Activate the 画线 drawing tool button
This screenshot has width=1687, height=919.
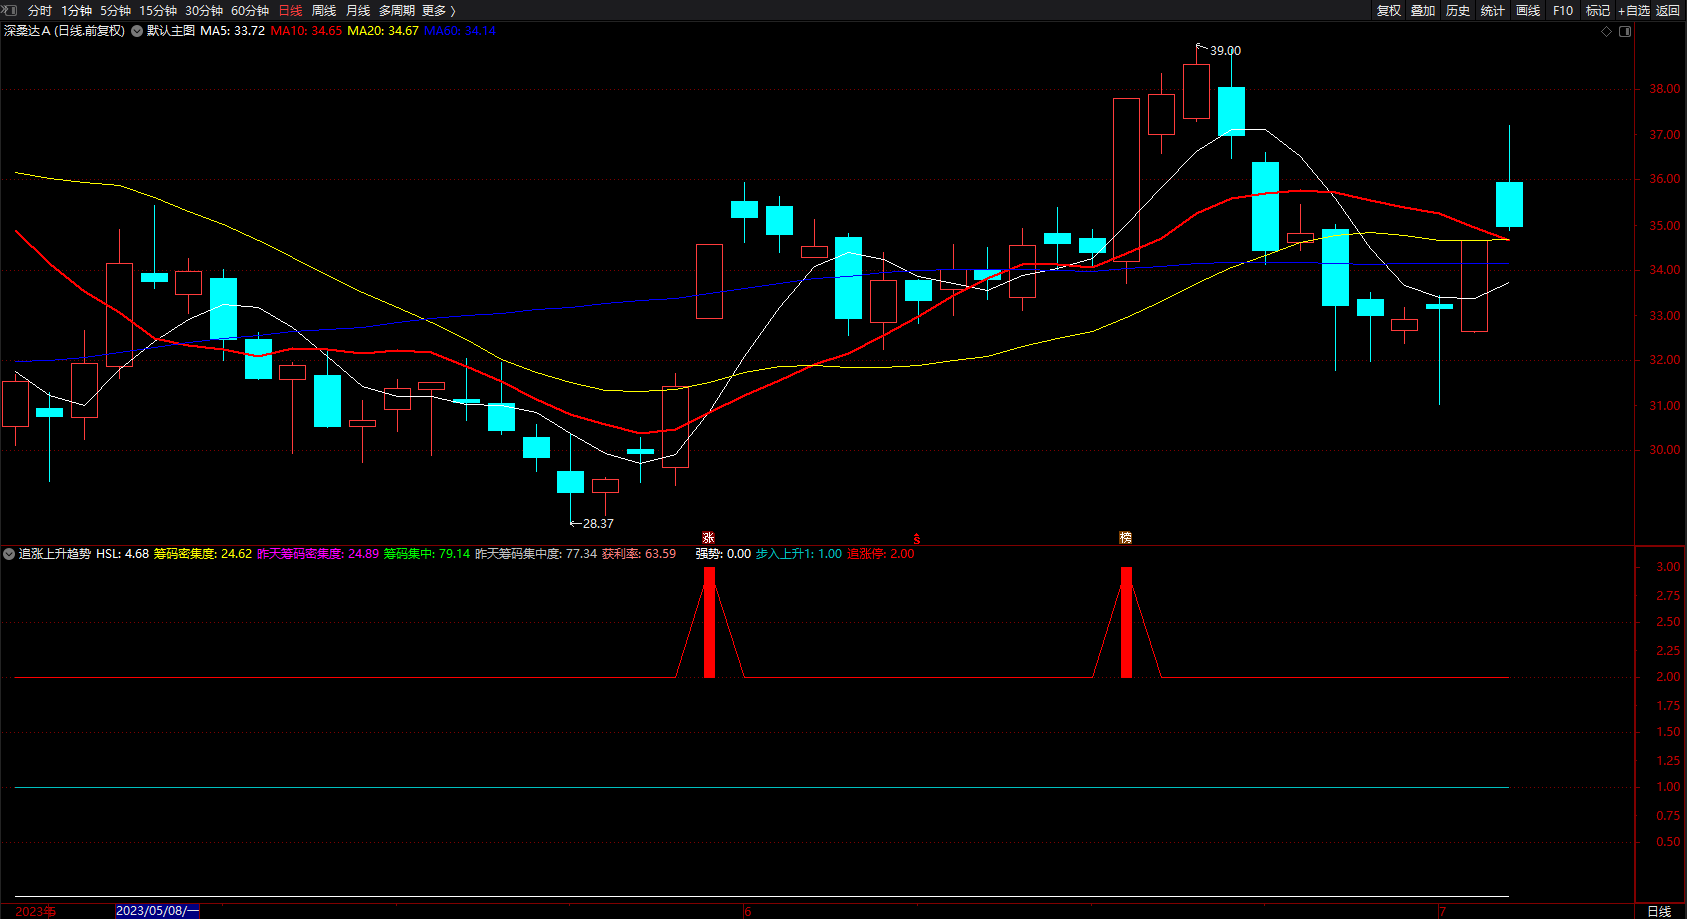(x=1528, y=11)
